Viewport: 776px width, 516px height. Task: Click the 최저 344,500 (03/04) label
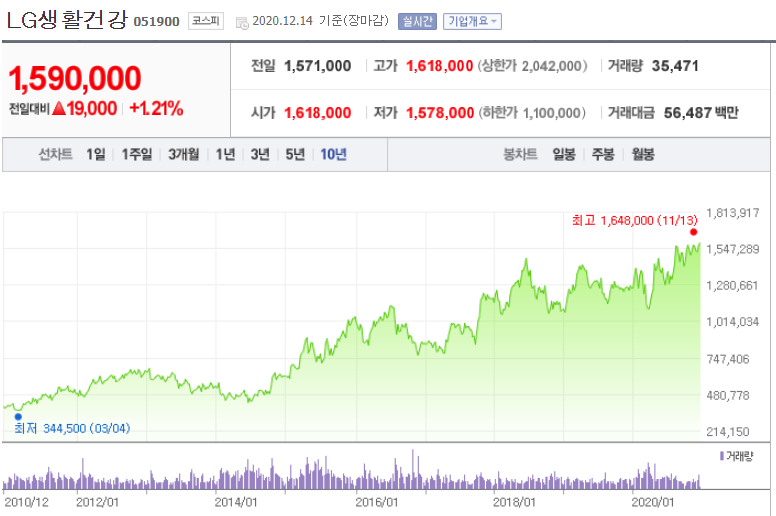pyautogui.click(x=72, y=428)
